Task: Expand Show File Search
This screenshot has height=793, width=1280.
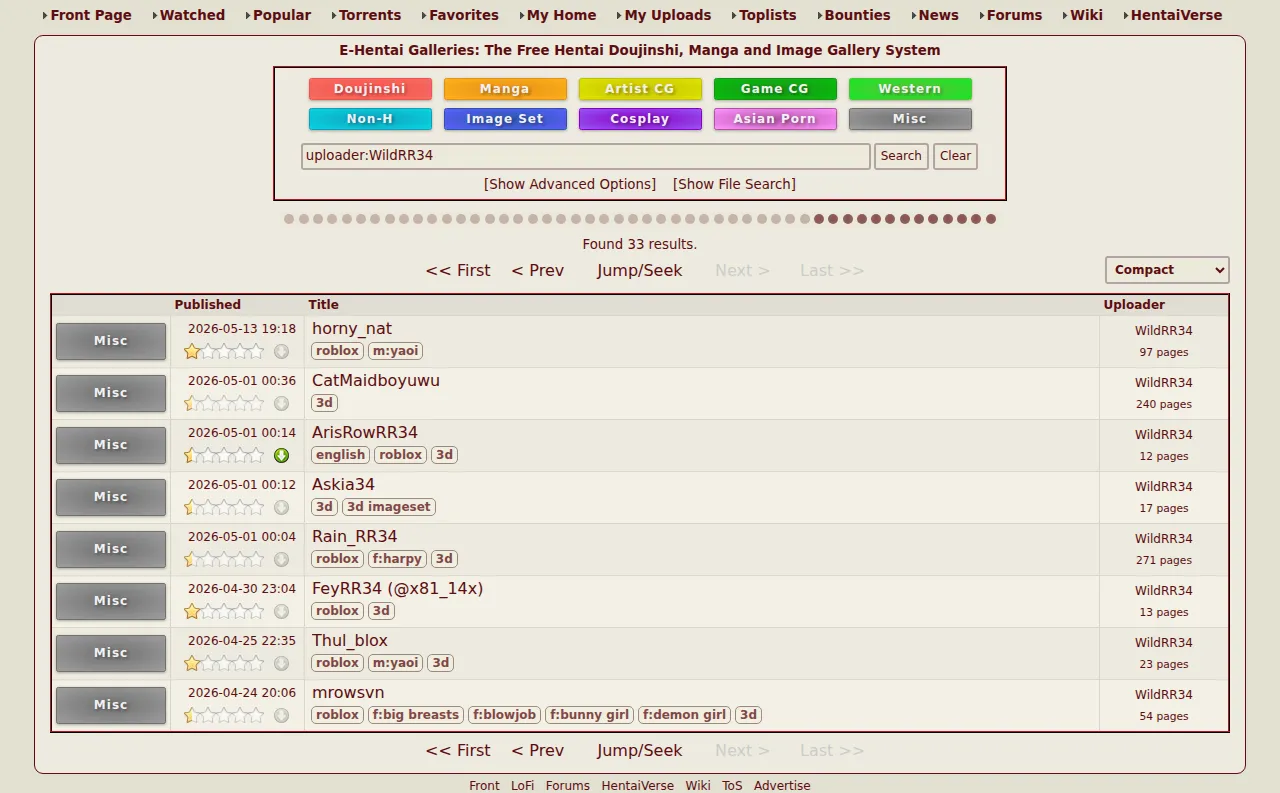Action: [734, 184]
